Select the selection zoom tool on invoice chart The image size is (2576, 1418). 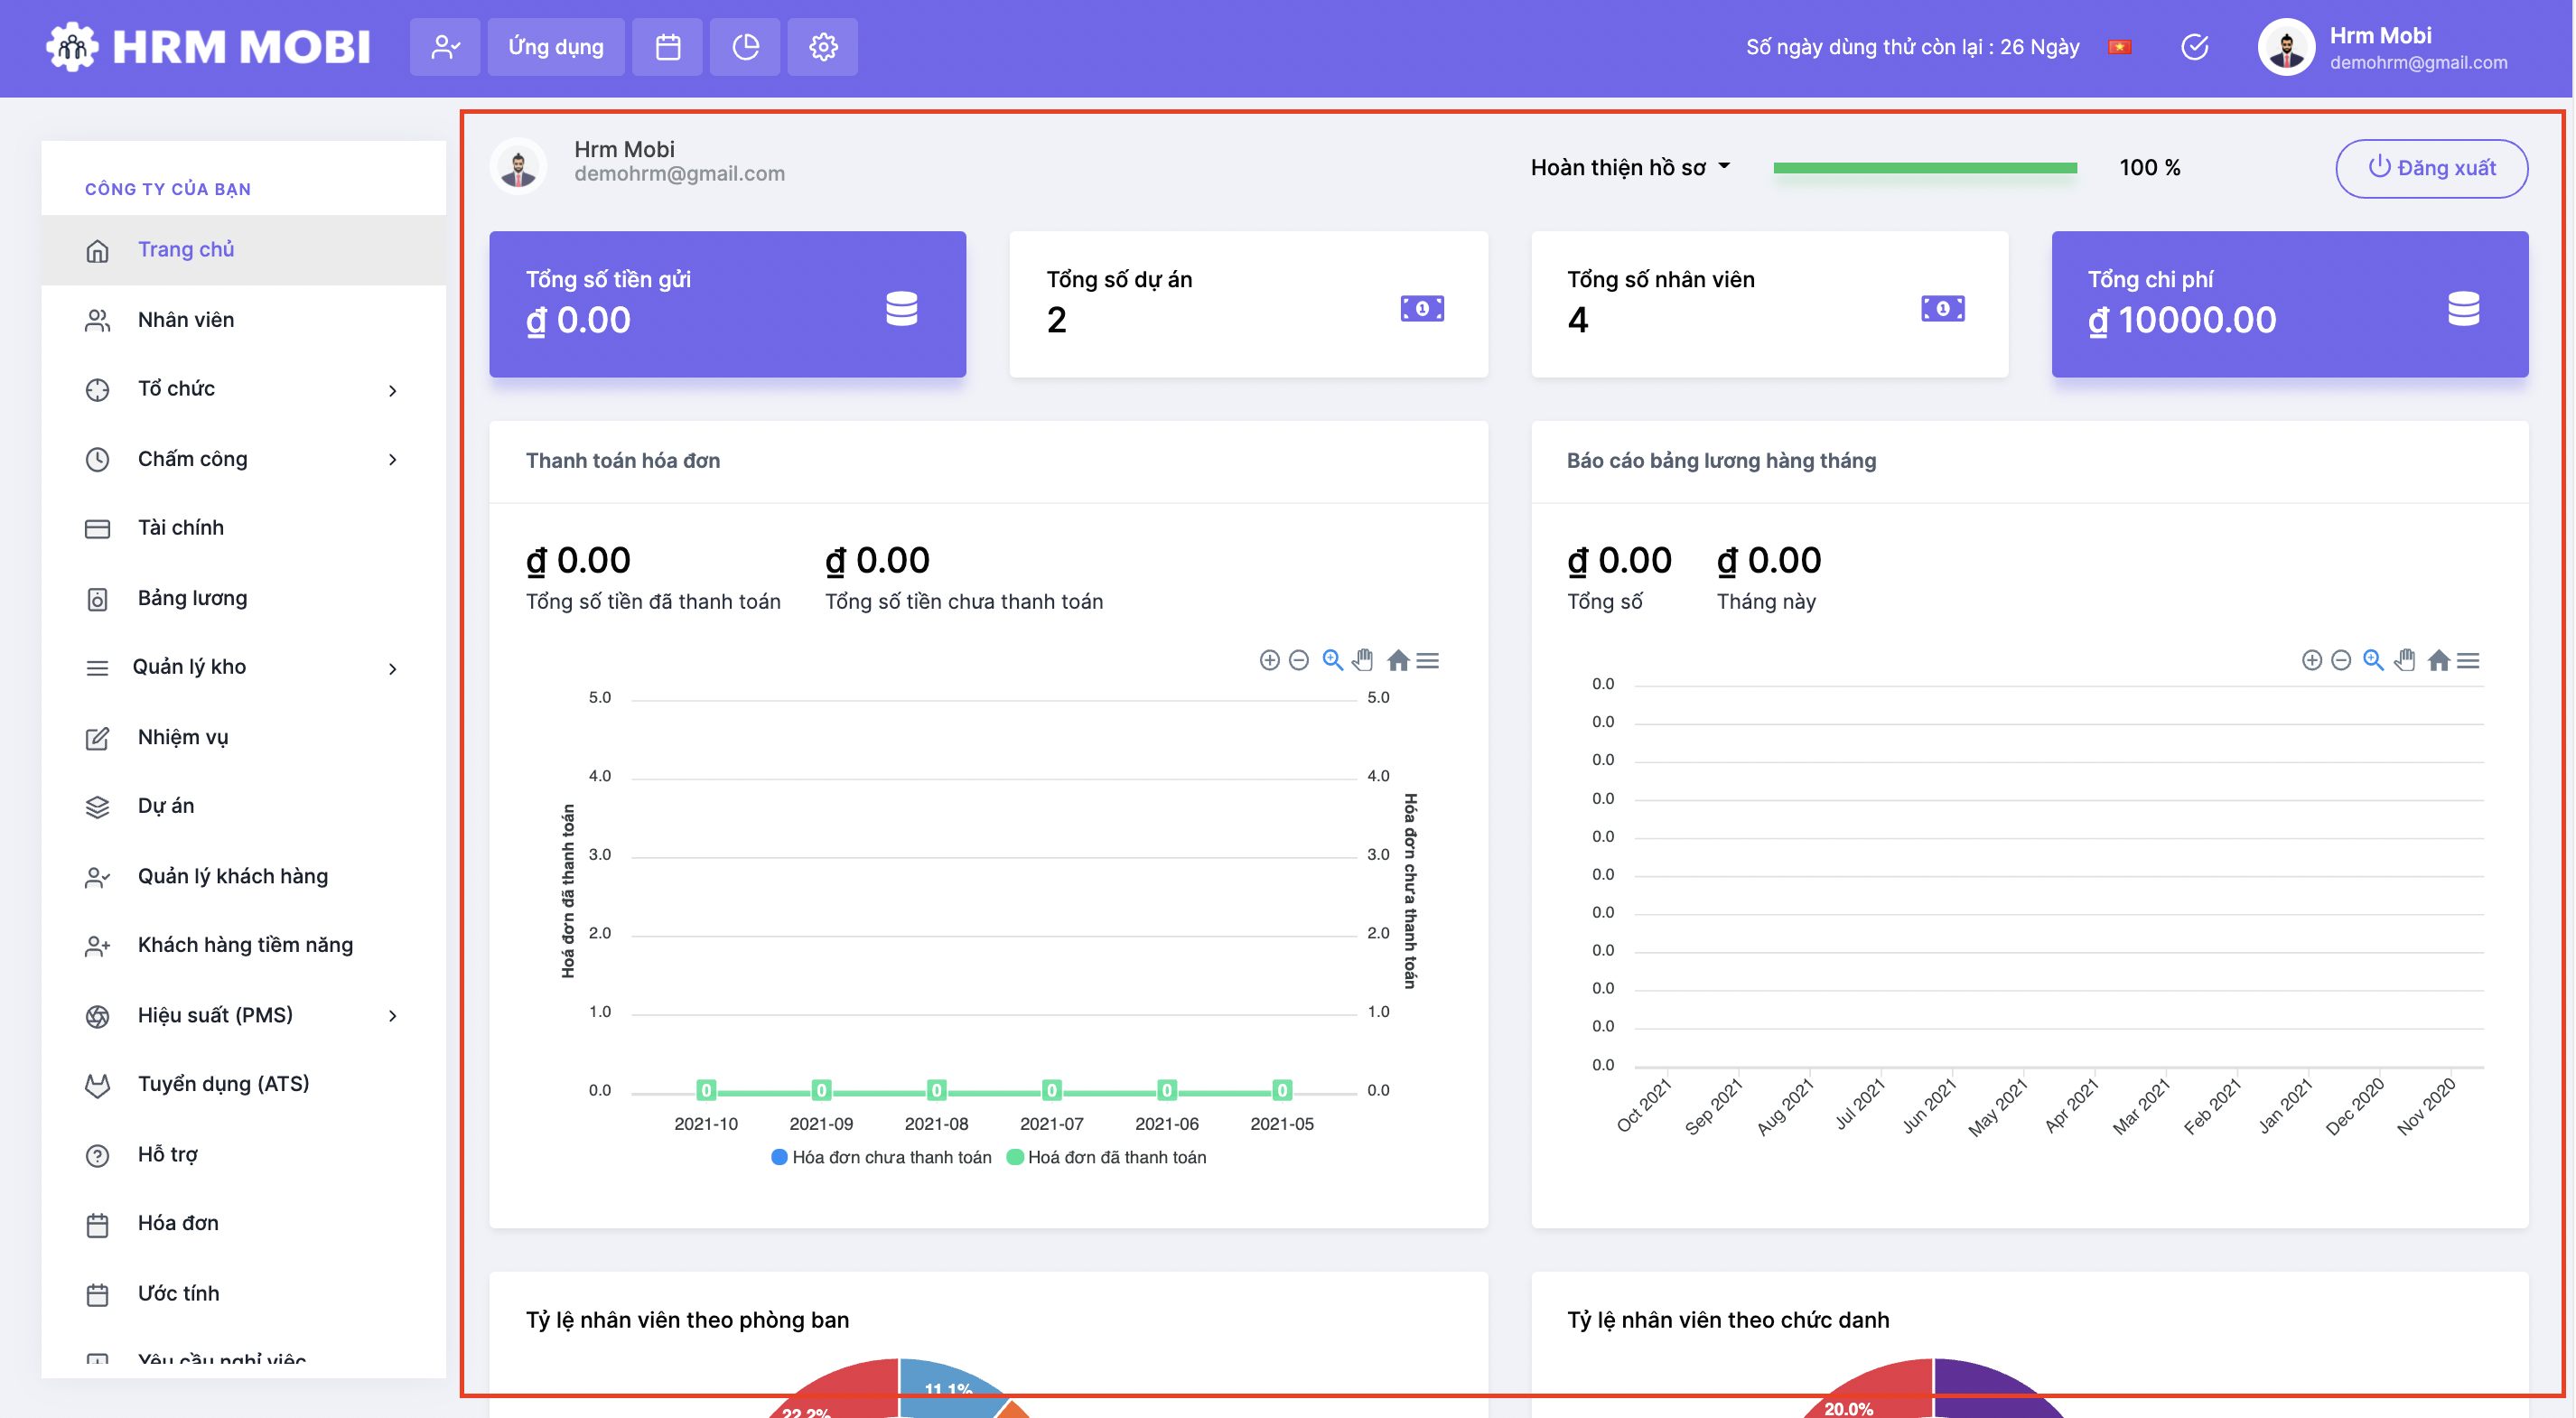click(1332, 660)
